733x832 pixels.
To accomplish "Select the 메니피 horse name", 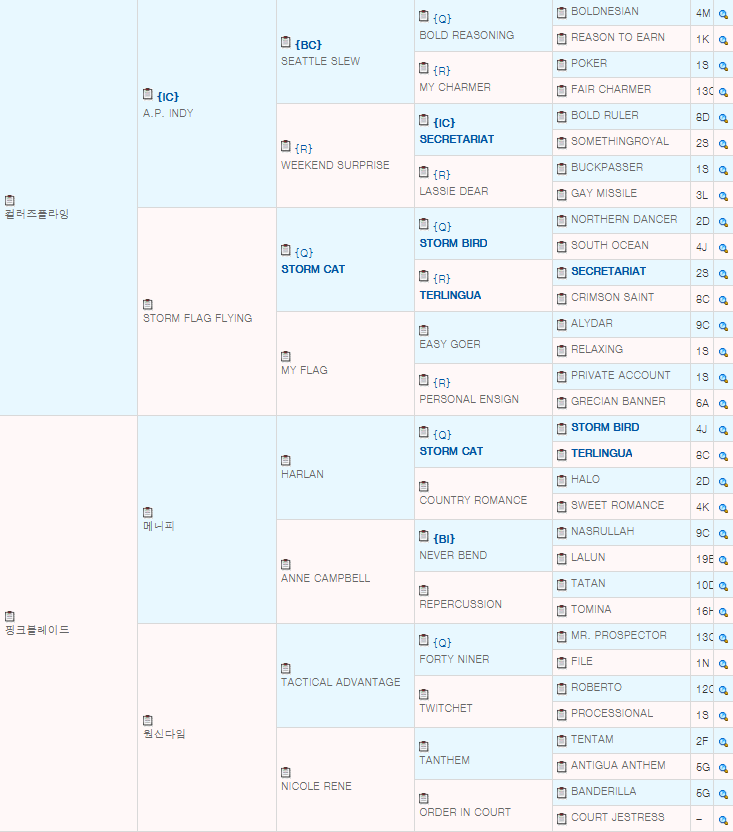I will (x=159, y=526).
